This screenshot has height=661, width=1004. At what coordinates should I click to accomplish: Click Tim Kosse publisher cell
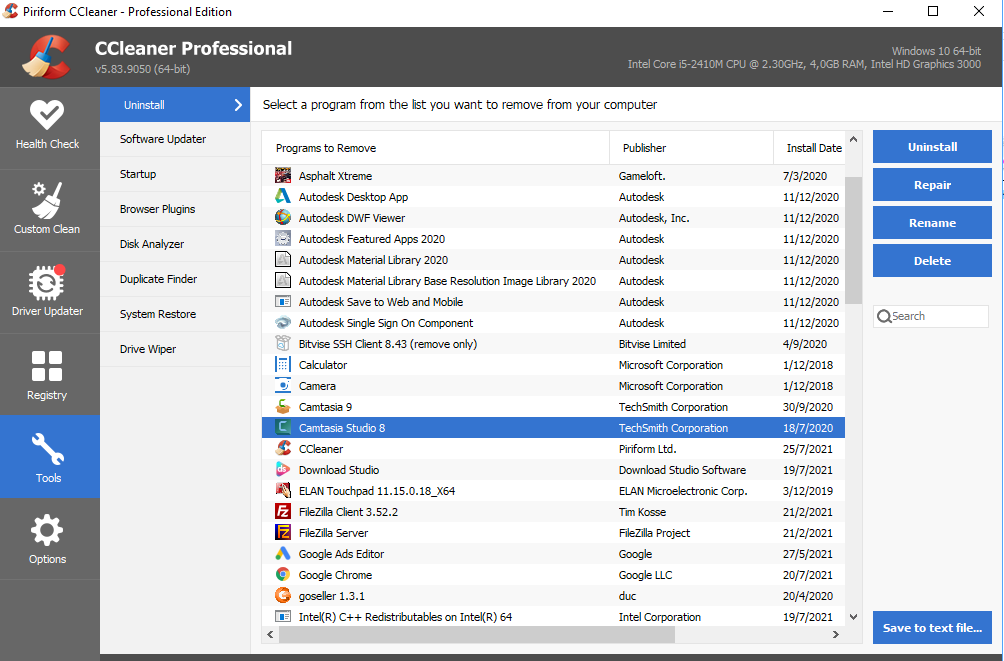[642, 512]
